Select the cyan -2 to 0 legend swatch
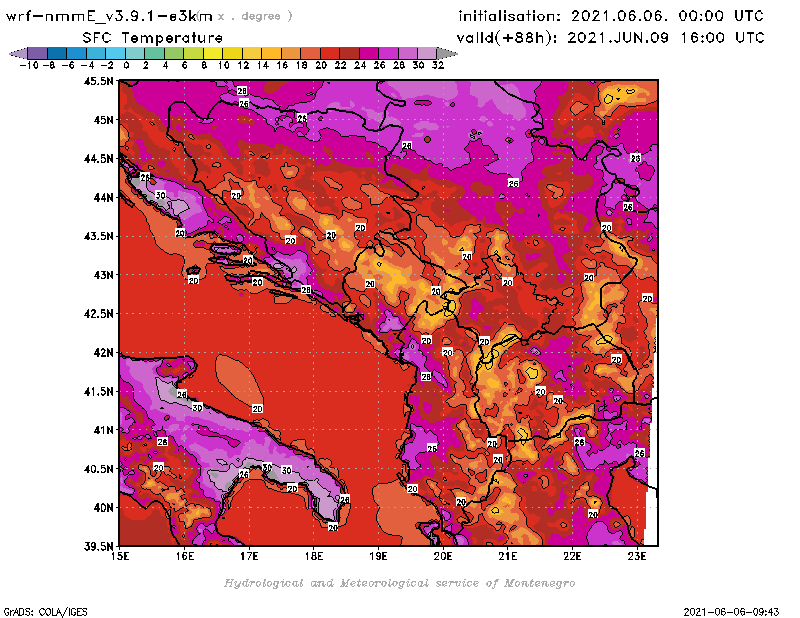The width and height of the screenshot is (800, 618). [x=115, y=53]
